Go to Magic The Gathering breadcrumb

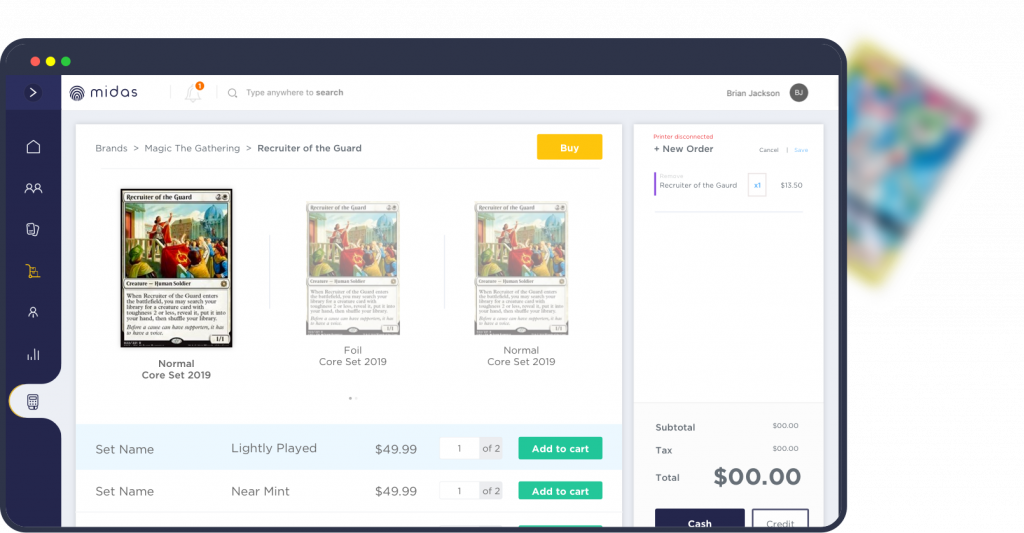click(192, 148)
